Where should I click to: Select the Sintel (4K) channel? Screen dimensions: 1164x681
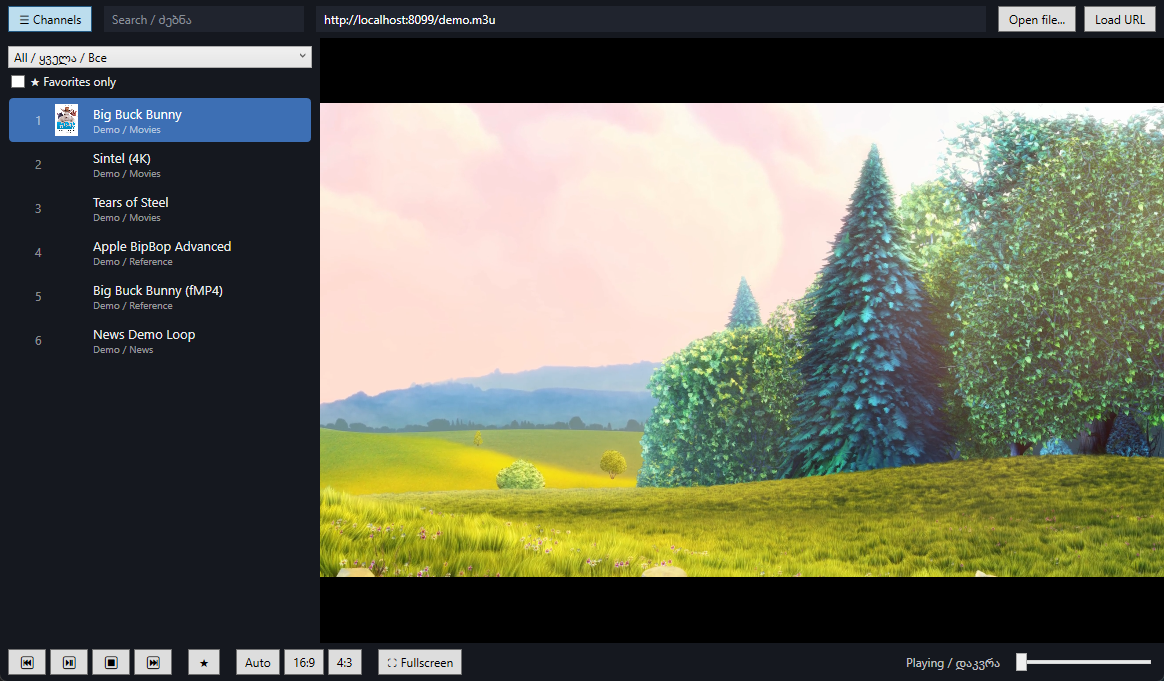160,164
